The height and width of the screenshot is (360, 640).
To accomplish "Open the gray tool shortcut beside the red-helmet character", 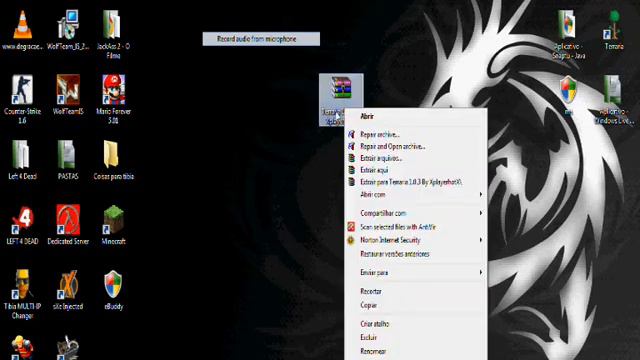I will pyautogui.click(x=68, y=347).
